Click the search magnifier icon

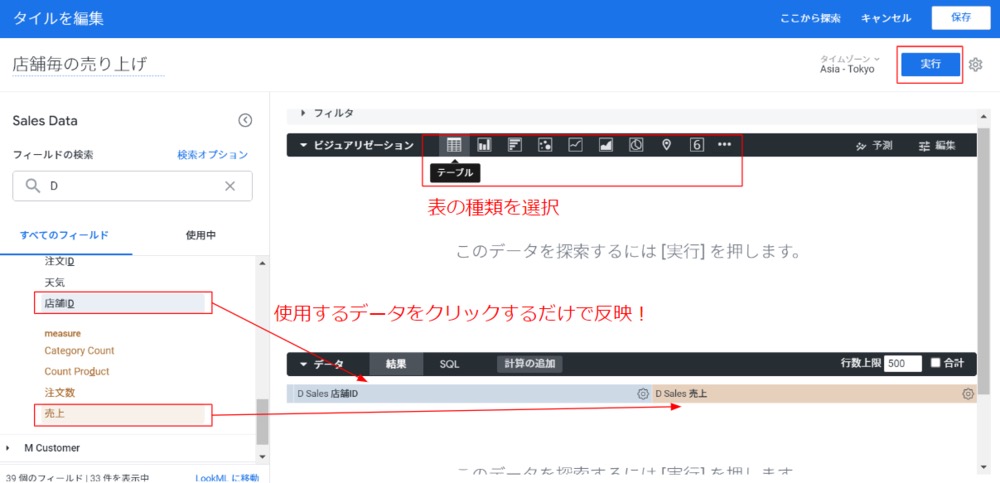(x=33, y=186)
